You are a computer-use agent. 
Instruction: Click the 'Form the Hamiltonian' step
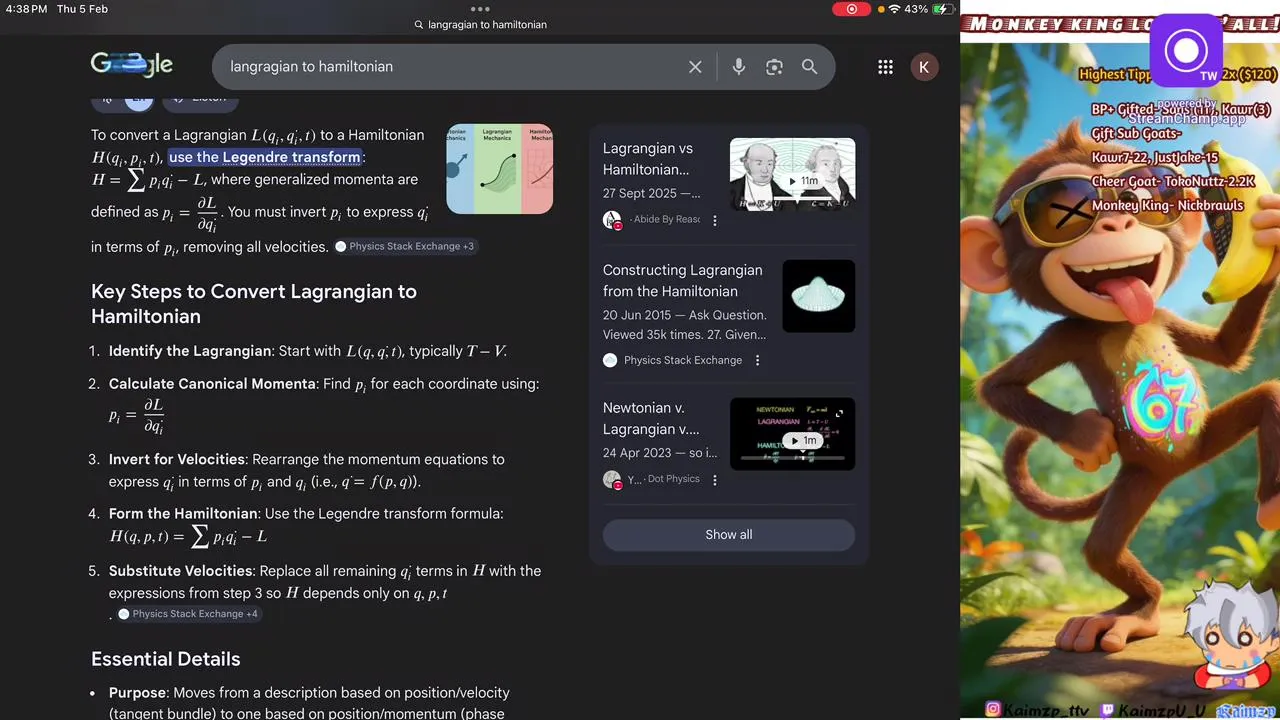click(183, 514)
